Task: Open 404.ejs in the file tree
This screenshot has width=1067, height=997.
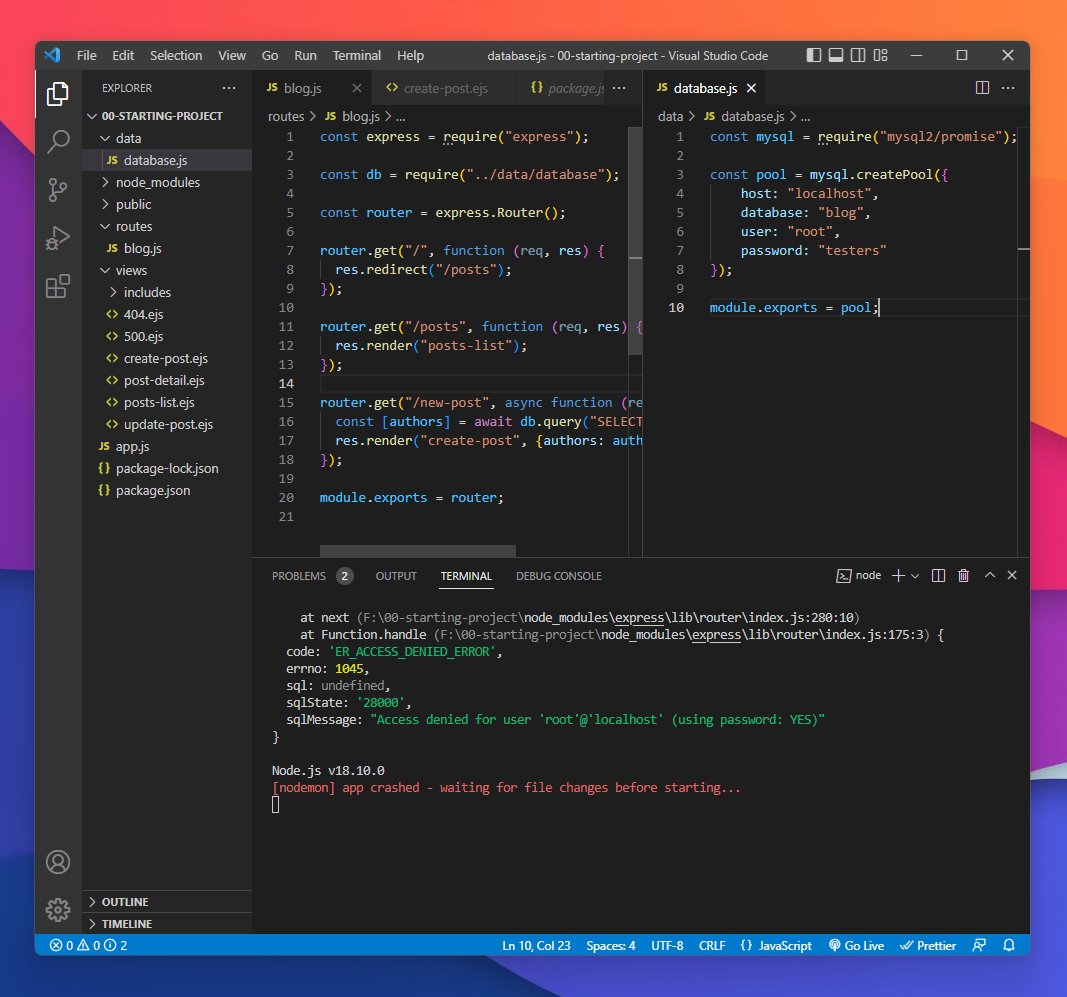Action: point(167,314)
